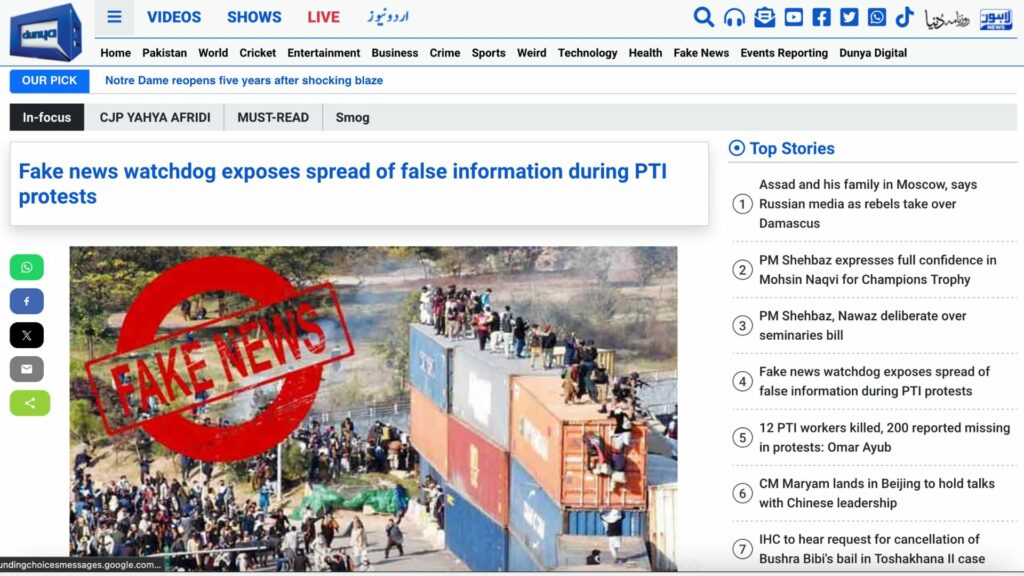Select the LIVE menu item
The height and width of the screenshot is (576, 1024).
point(323,17)
